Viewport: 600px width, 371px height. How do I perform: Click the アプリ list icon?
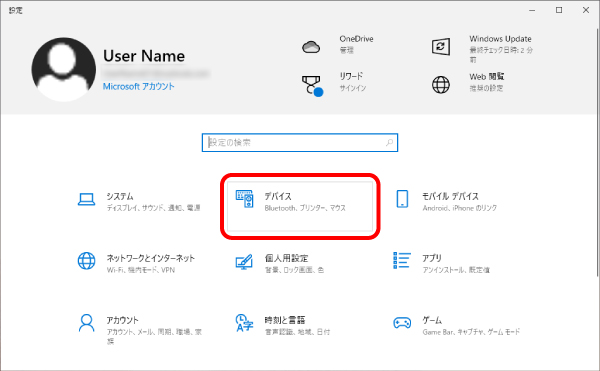coord(402,260)
